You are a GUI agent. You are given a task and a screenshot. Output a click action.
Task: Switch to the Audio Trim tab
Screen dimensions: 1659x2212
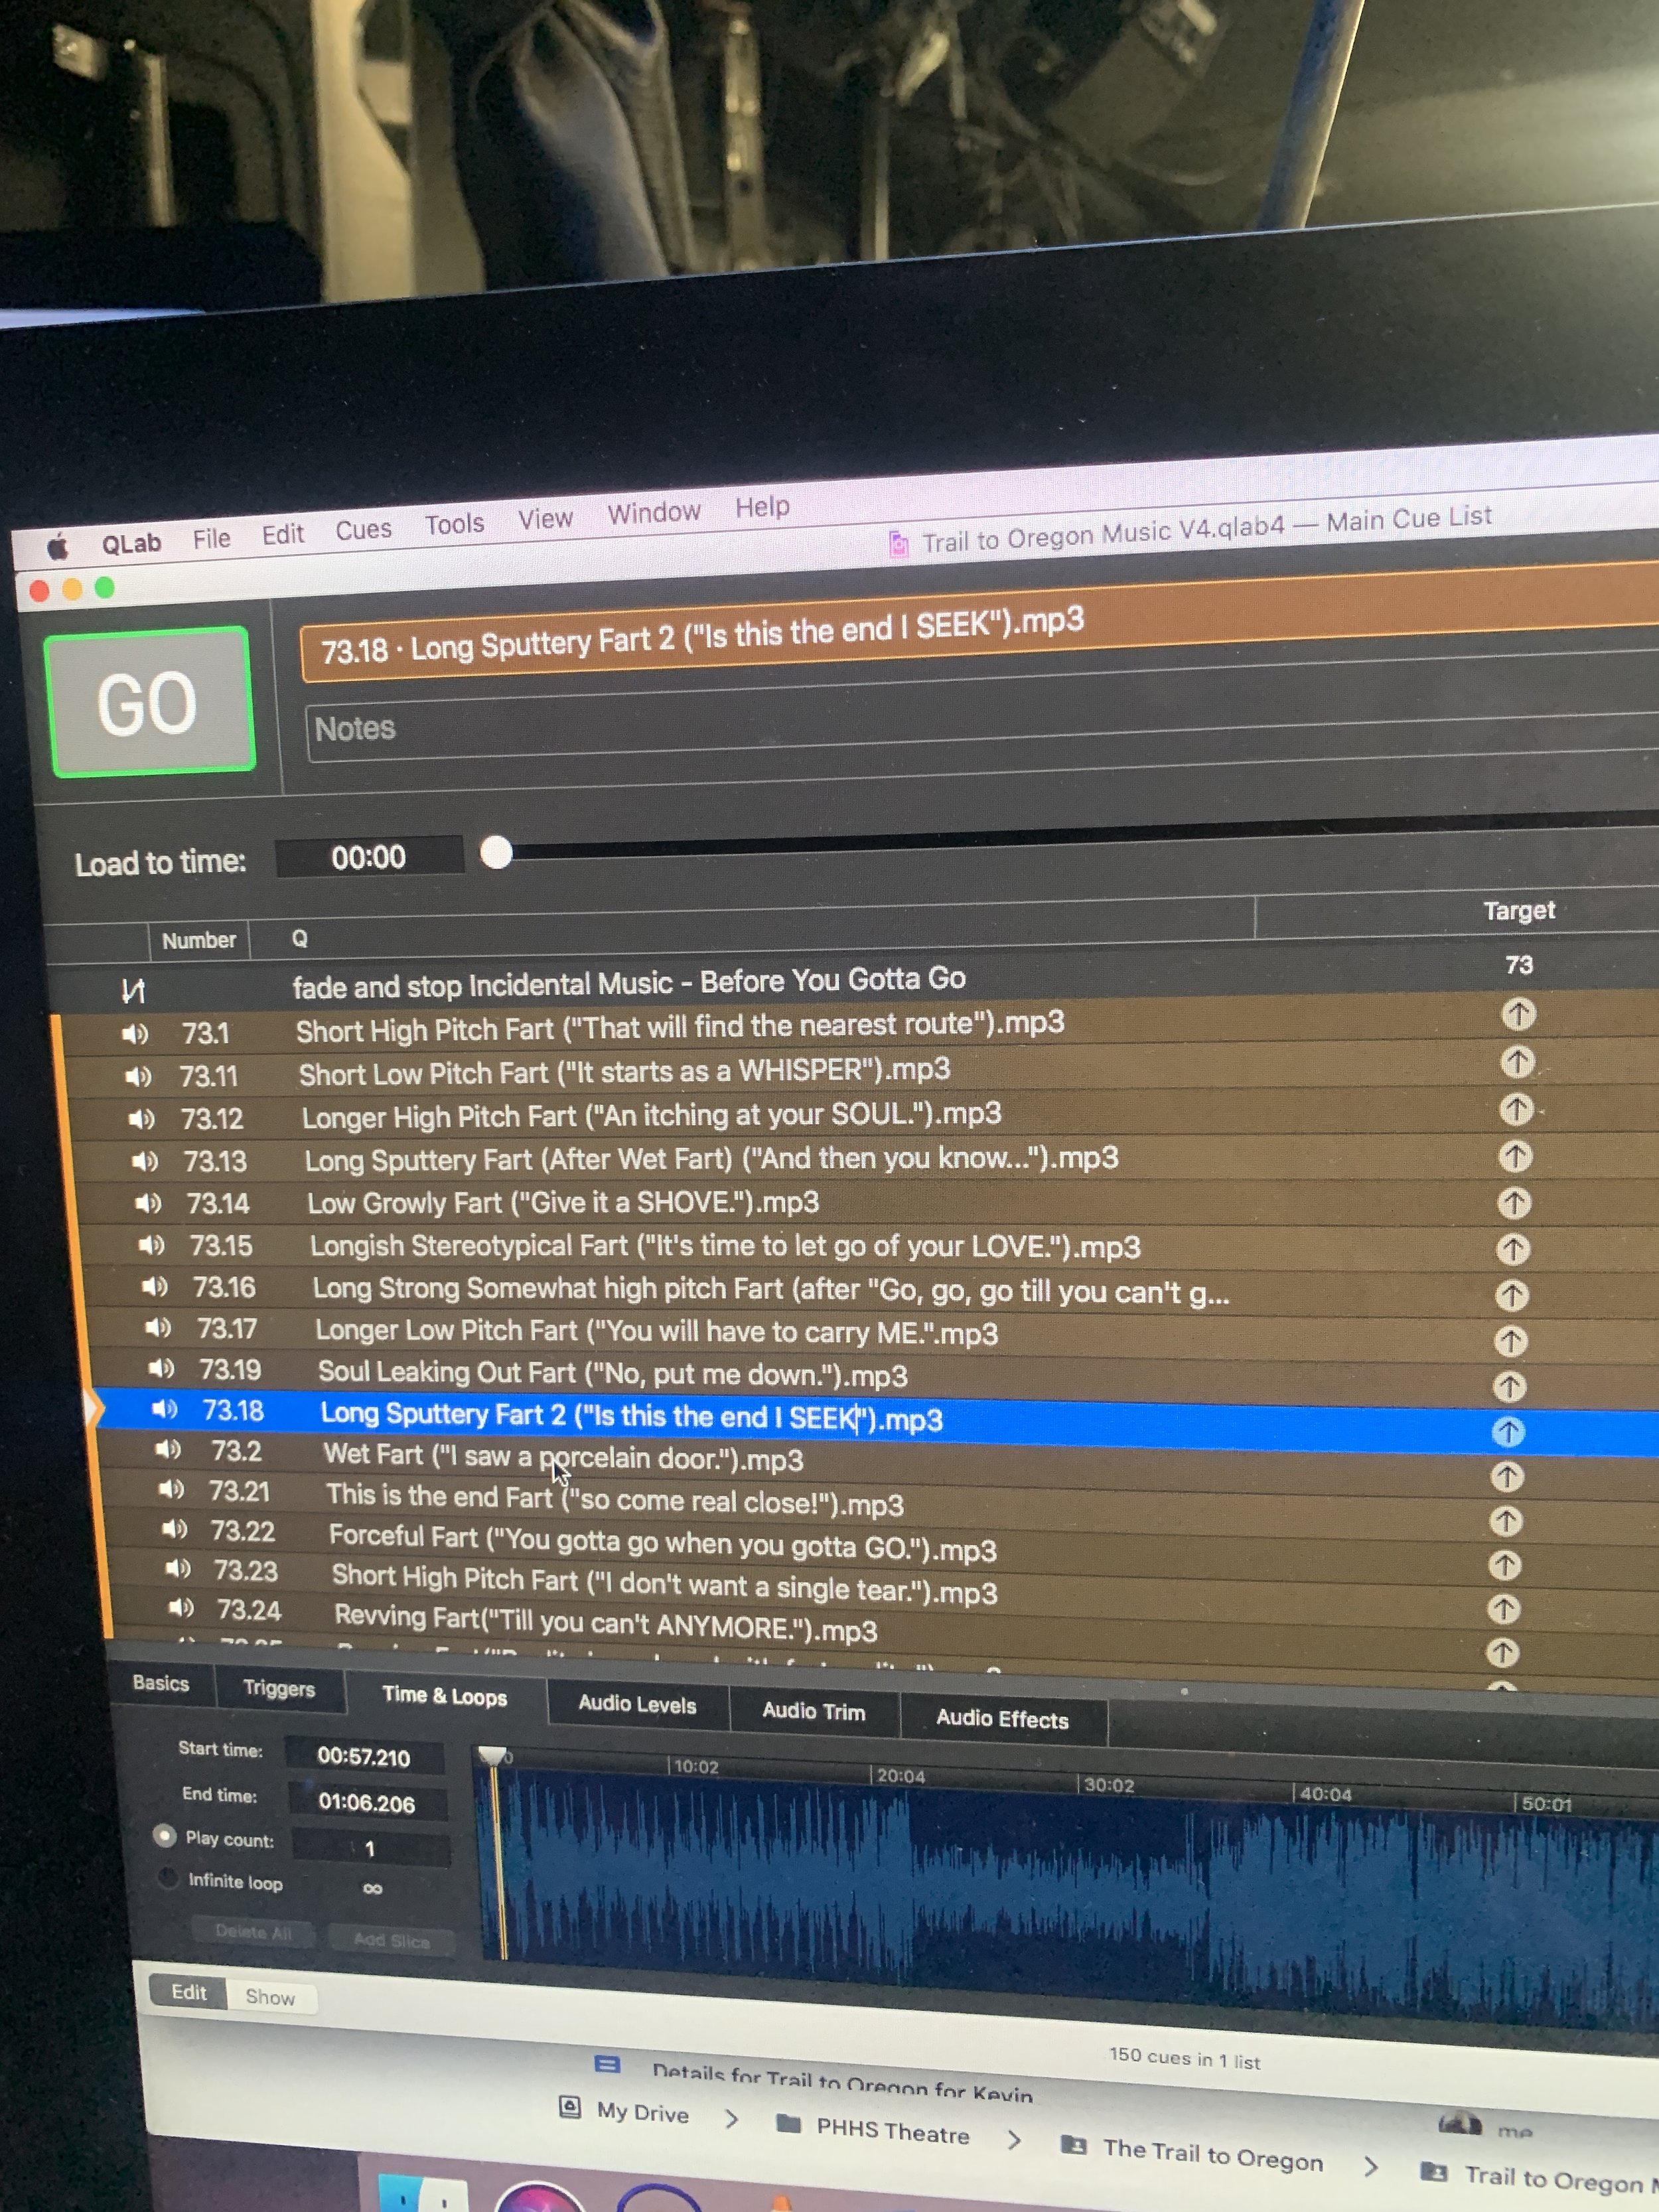pyautogui.click(x=814, y=1711)
